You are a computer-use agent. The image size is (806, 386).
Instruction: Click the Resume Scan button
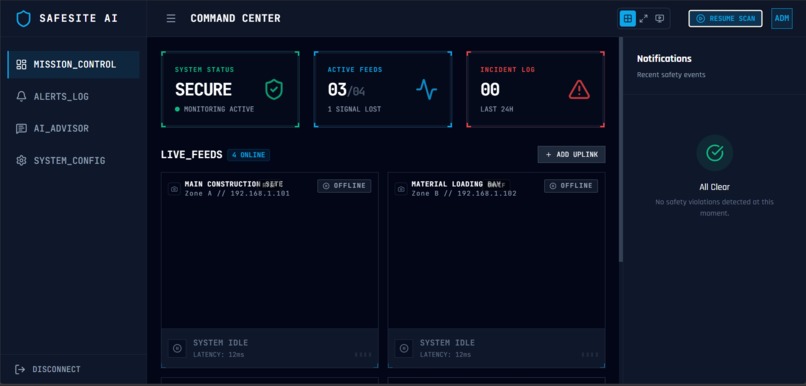(725, 19)
